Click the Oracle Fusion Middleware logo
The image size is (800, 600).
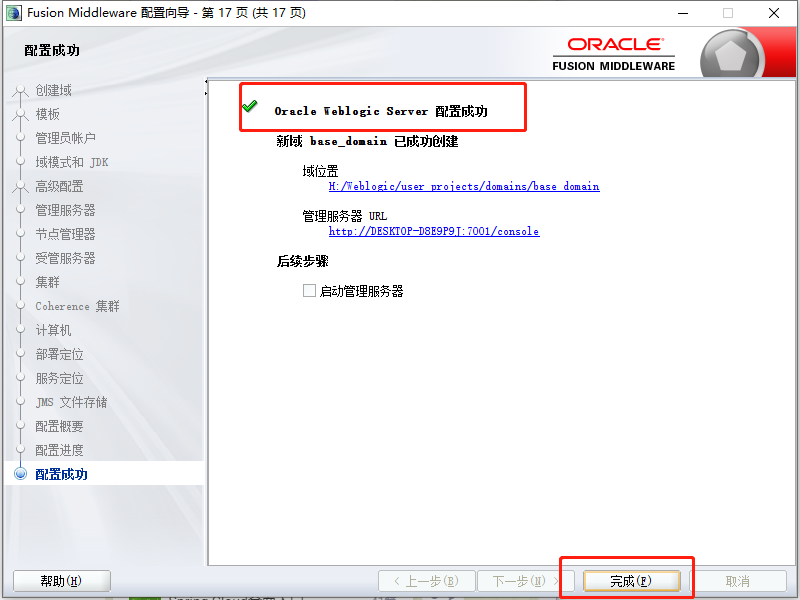pyautogui.click(x=614, y=54)
